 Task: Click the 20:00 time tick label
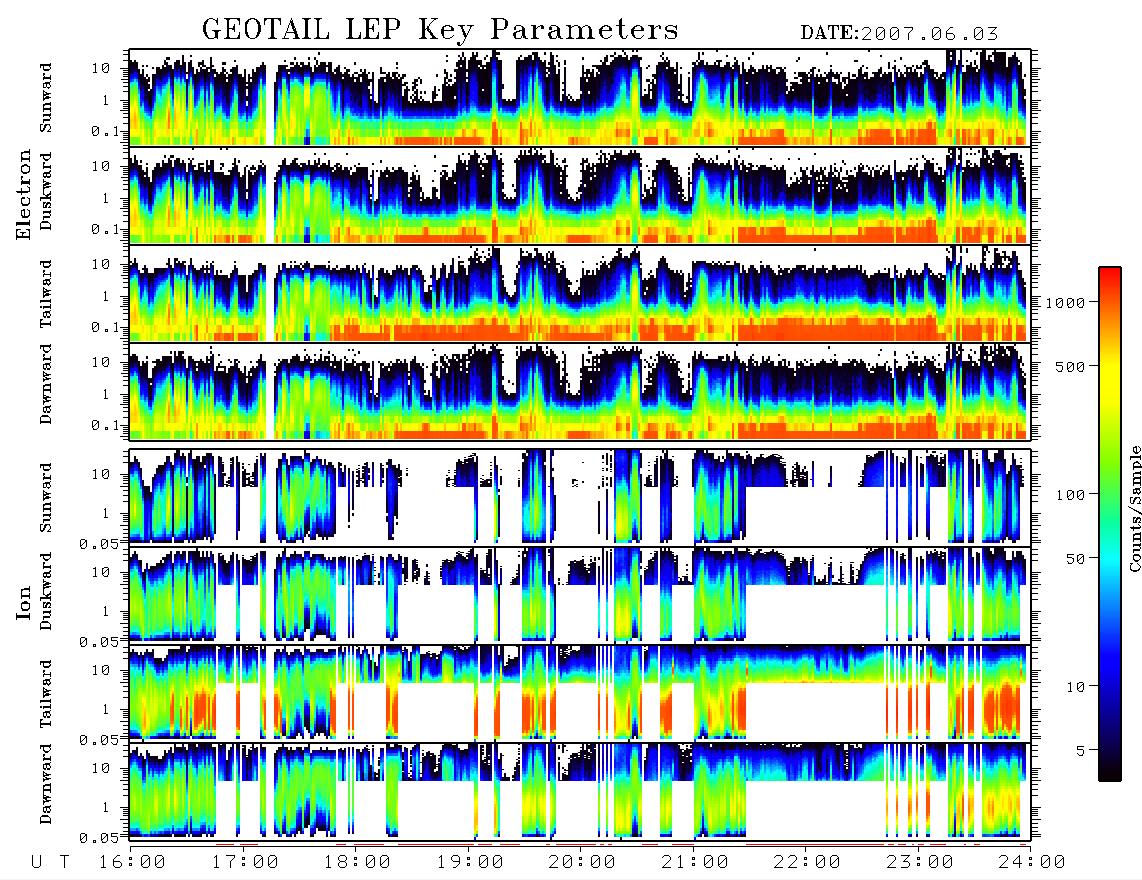tap(582, 862)
